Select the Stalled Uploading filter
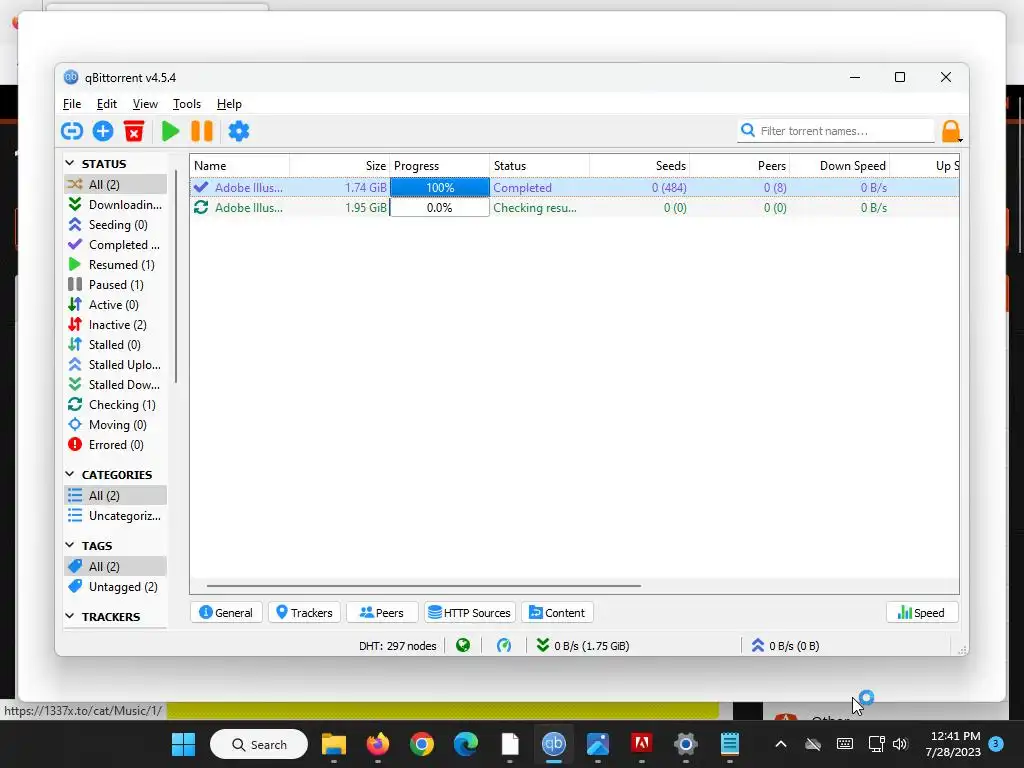This screenshot has height=768, width=1024. tap(116, 365)
